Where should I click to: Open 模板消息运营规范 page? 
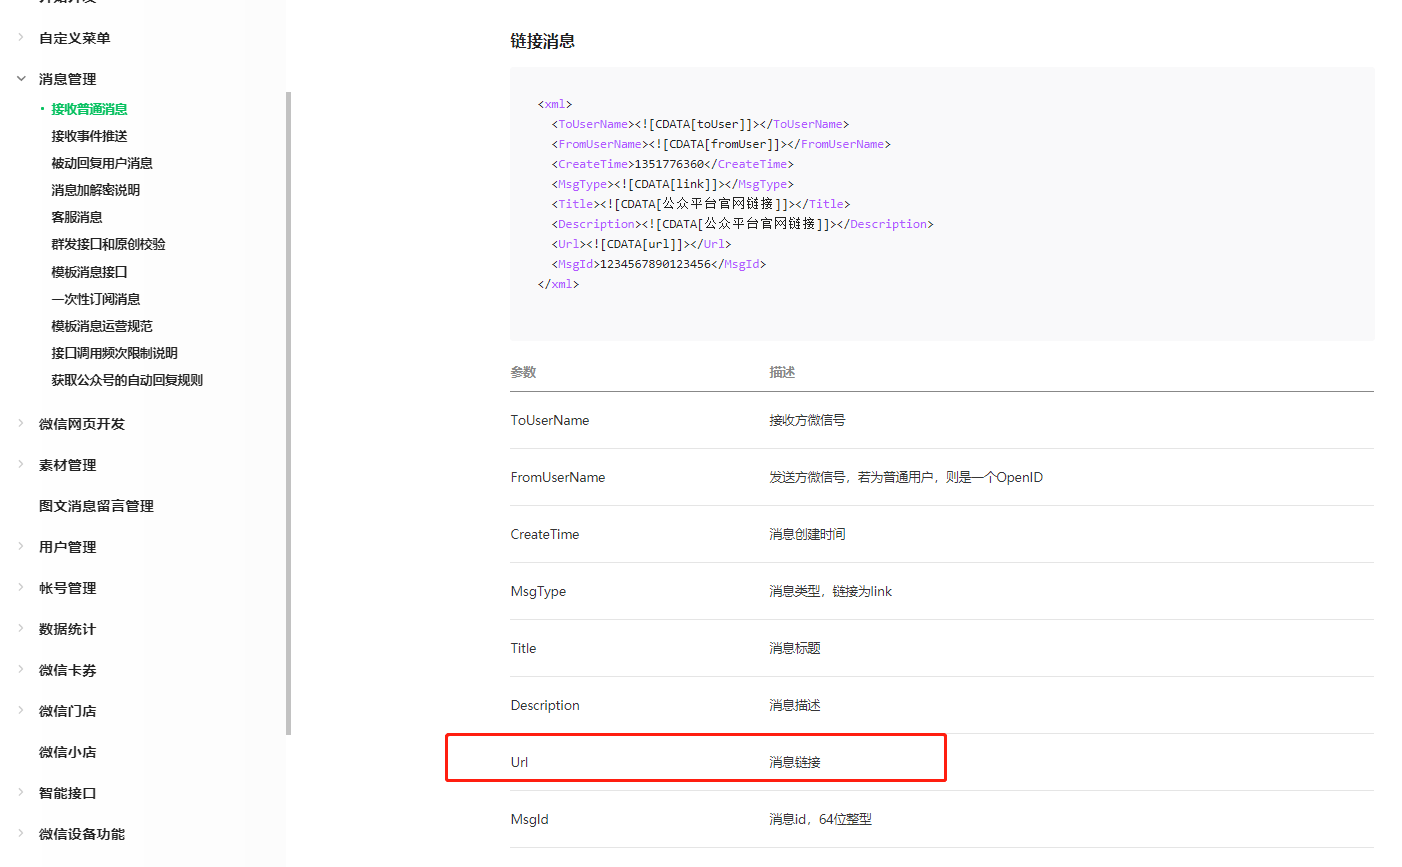tap(102, 326)
